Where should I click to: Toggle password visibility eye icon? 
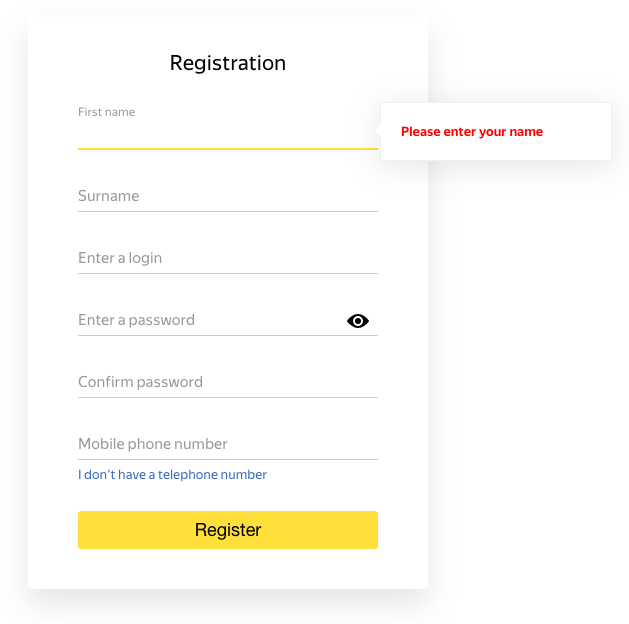357,321
